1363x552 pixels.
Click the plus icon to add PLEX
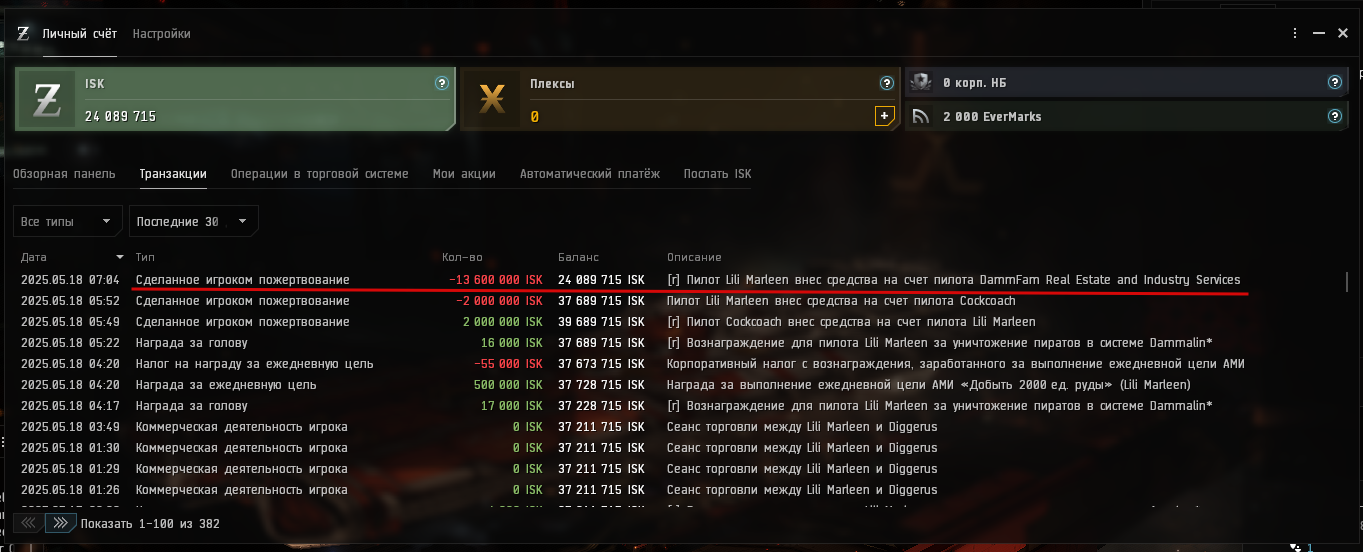pyautogui.click(x=884, y=116)
